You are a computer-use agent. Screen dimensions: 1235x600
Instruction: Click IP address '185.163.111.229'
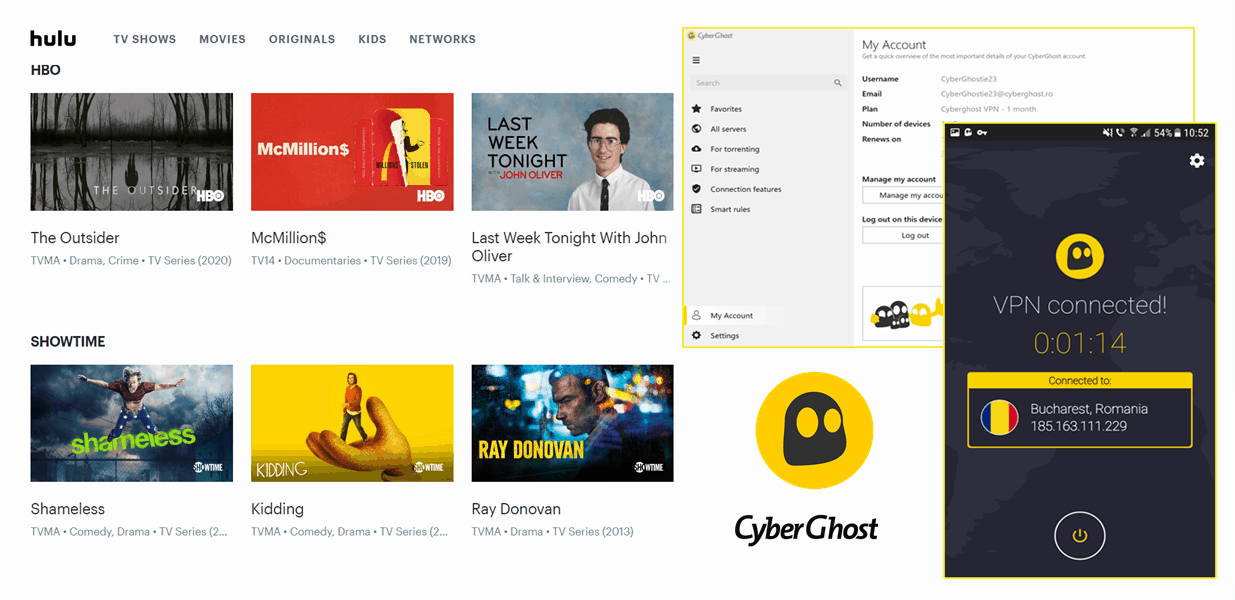coord(1080,426)
